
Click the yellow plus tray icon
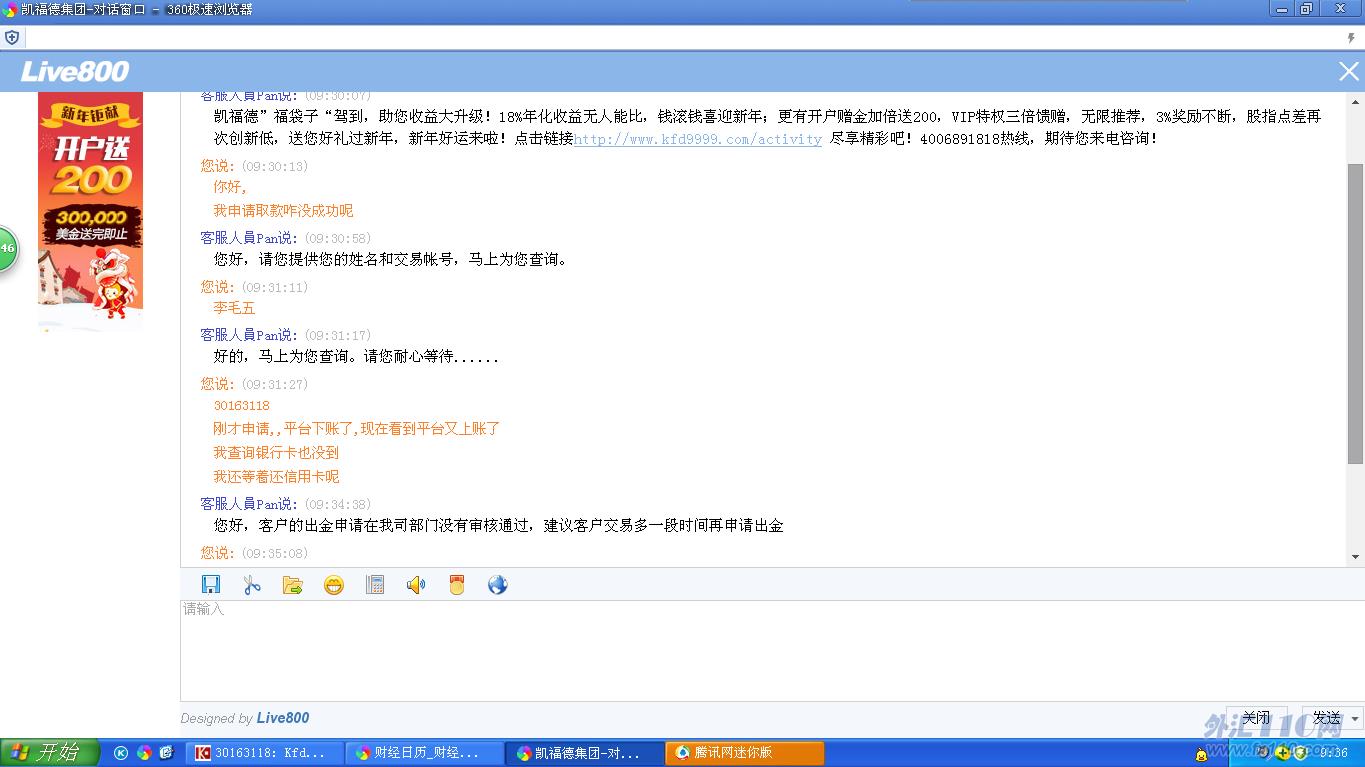[1283, 753]
